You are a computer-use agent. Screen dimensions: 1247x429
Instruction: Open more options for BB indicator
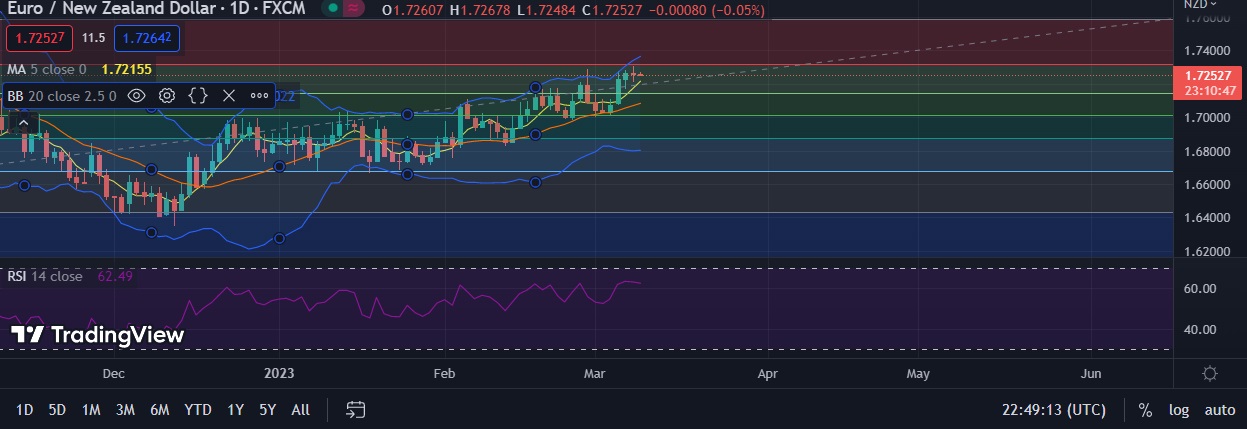pos(259,96)
